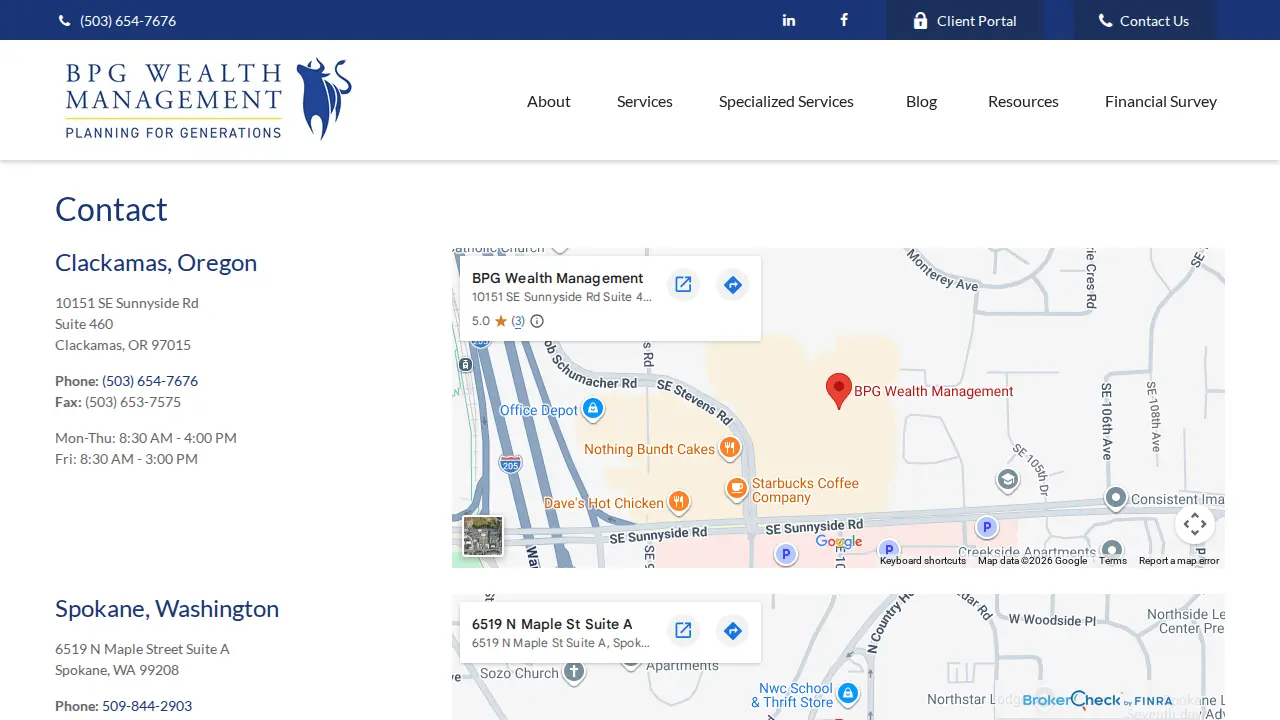
Task: Open the Specialized Services menu
Action: pos(786,101)
